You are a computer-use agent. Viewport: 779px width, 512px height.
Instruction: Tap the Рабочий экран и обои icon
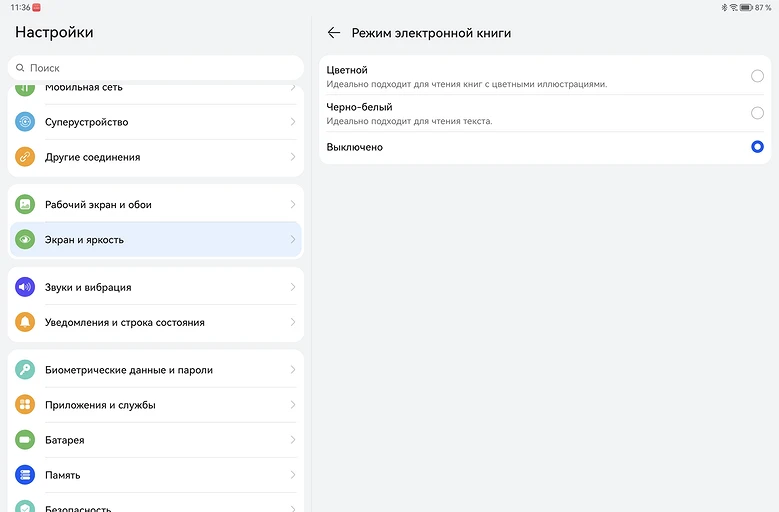point(25,204)
